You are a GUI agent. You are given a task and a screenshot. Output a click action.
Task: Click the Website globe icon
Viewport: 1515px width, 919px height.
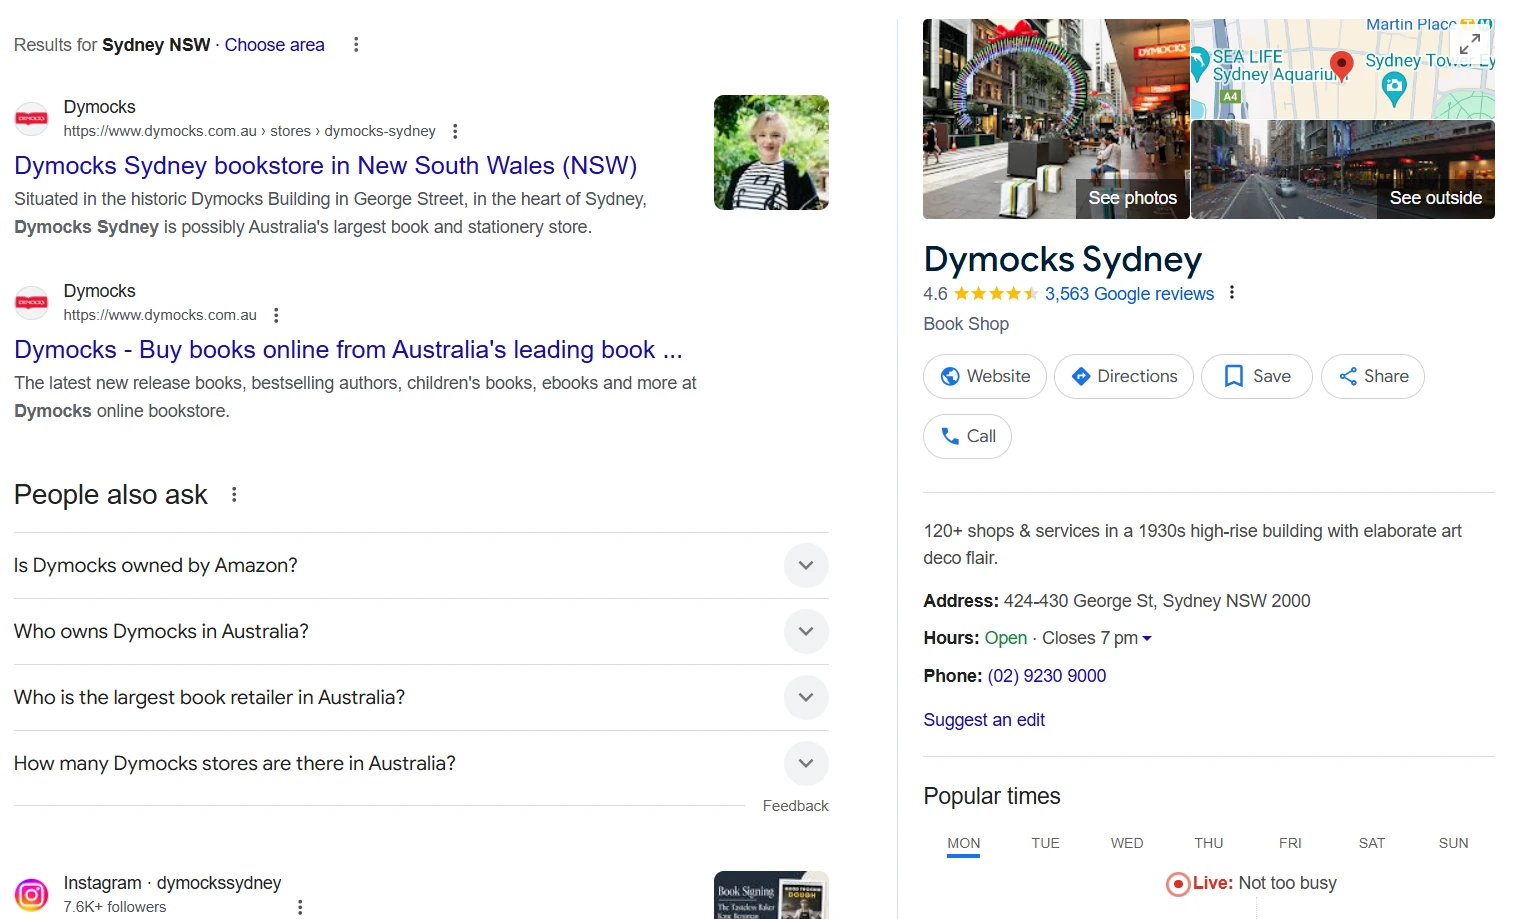coord(950,376)
